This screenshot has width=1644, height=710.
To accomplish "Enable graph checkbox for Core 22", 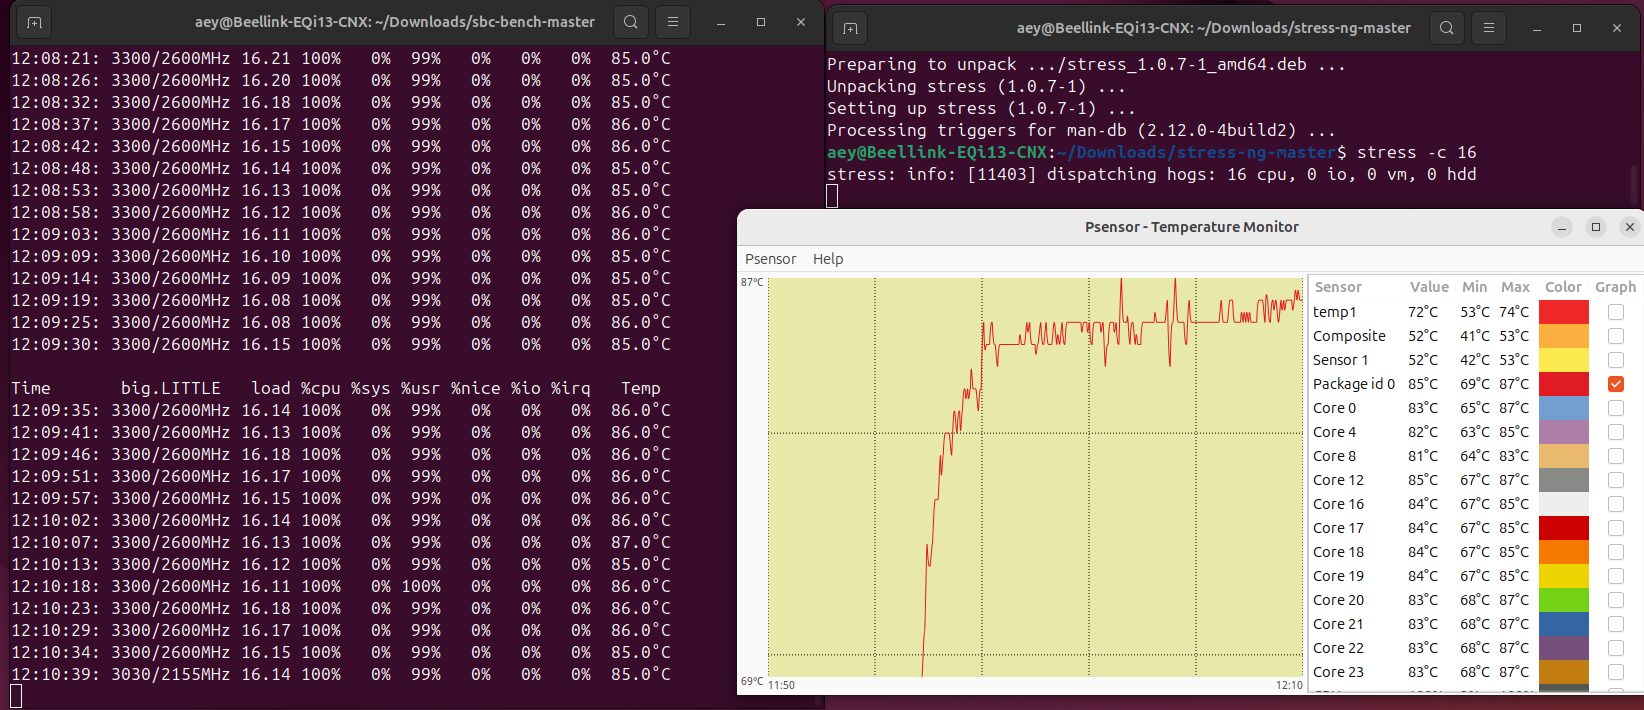I will (x=1616, y=648).
